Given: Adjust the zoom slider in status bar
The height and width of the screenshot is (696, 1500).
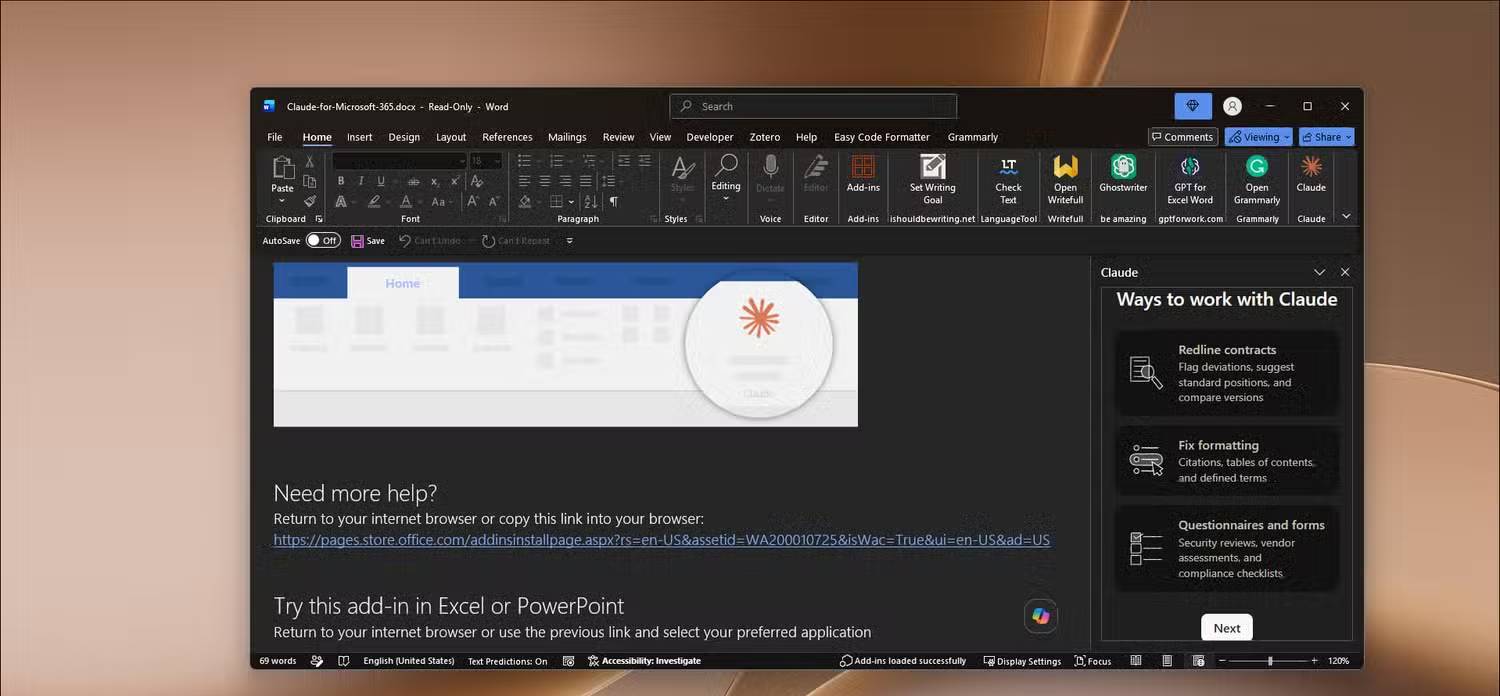Looking at the screenshot, I should click(1270, 661).
